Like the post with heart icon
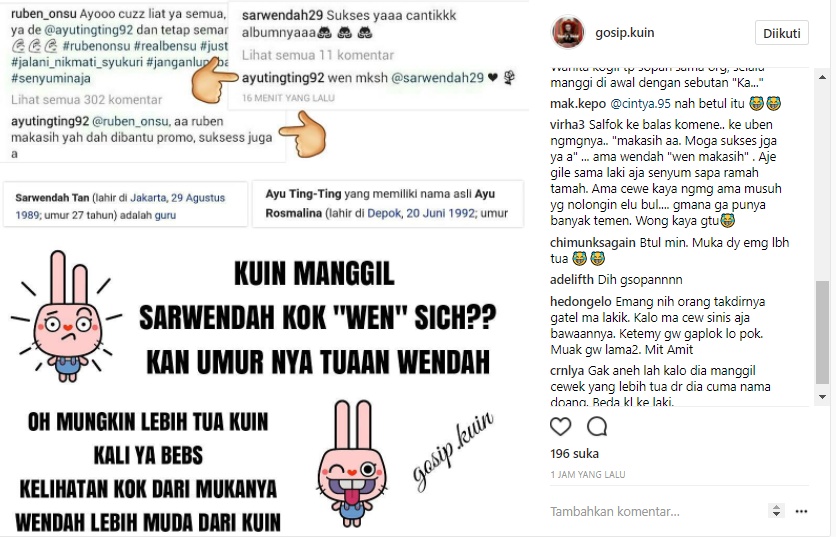 click(560, 426)
